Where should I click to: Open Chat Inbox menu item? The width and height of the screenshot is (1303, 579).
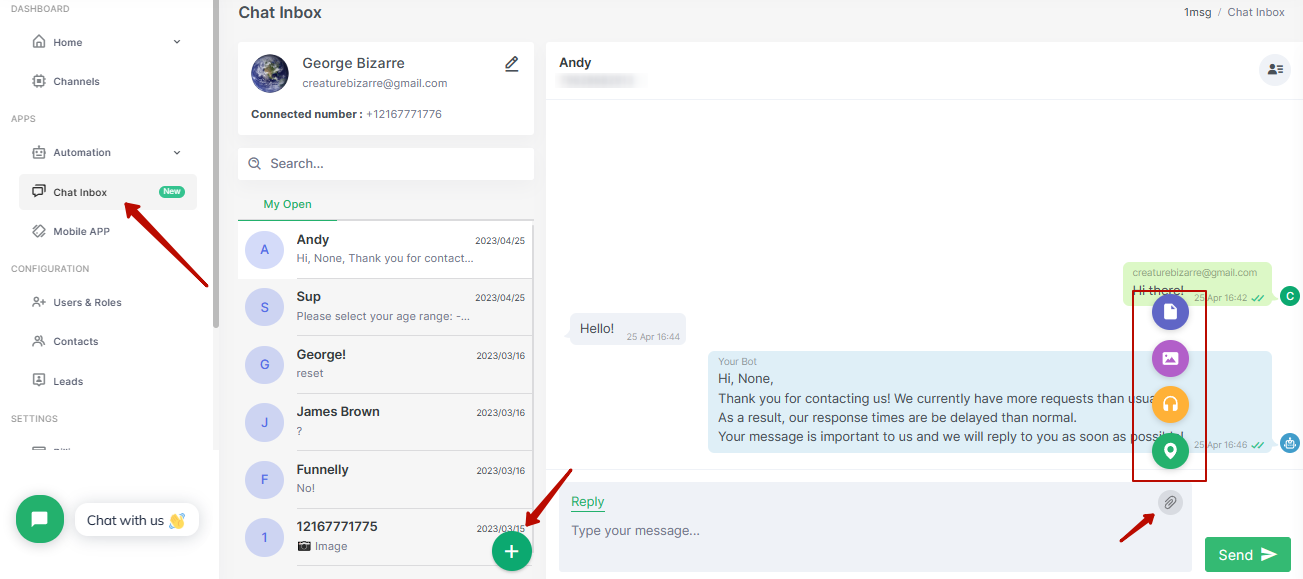(x=108, y=192)
